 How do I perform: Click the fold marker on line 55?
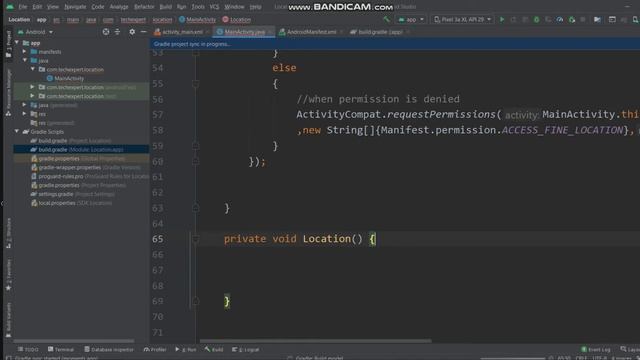196,84
